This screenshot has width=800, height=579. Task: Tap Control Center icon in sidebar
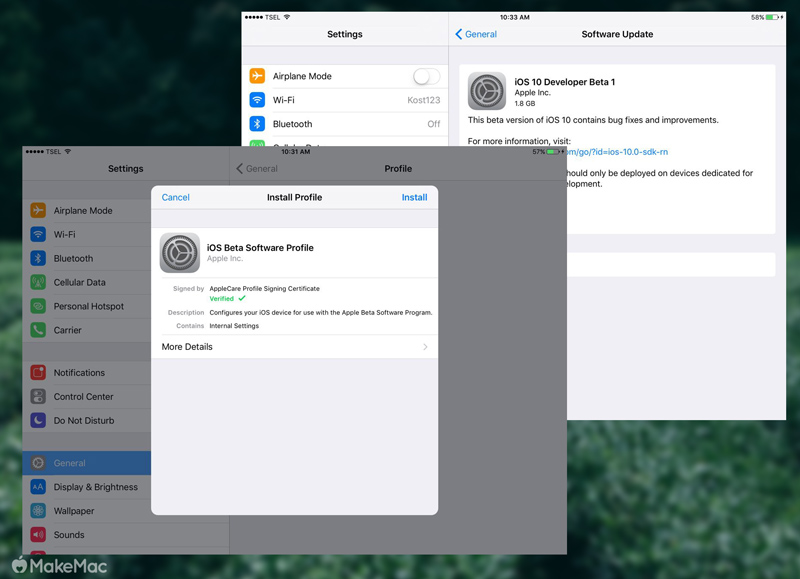pyautogui.click(x=38, y=396)
